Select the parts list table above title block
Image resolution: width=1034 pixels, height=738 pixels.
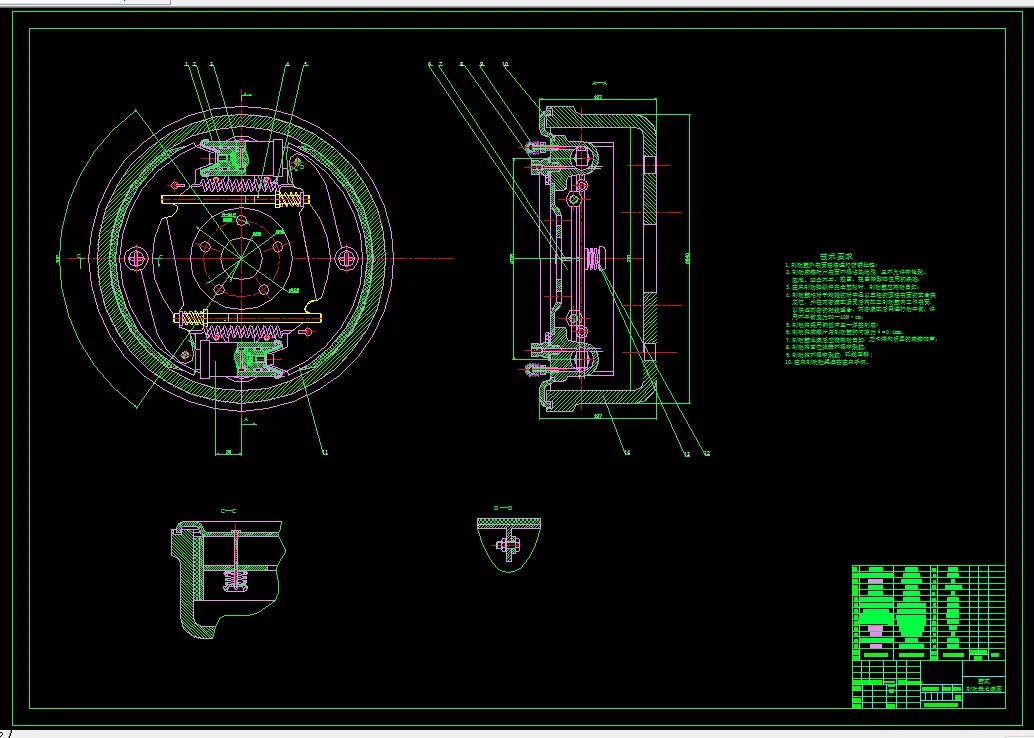[928, 612]
